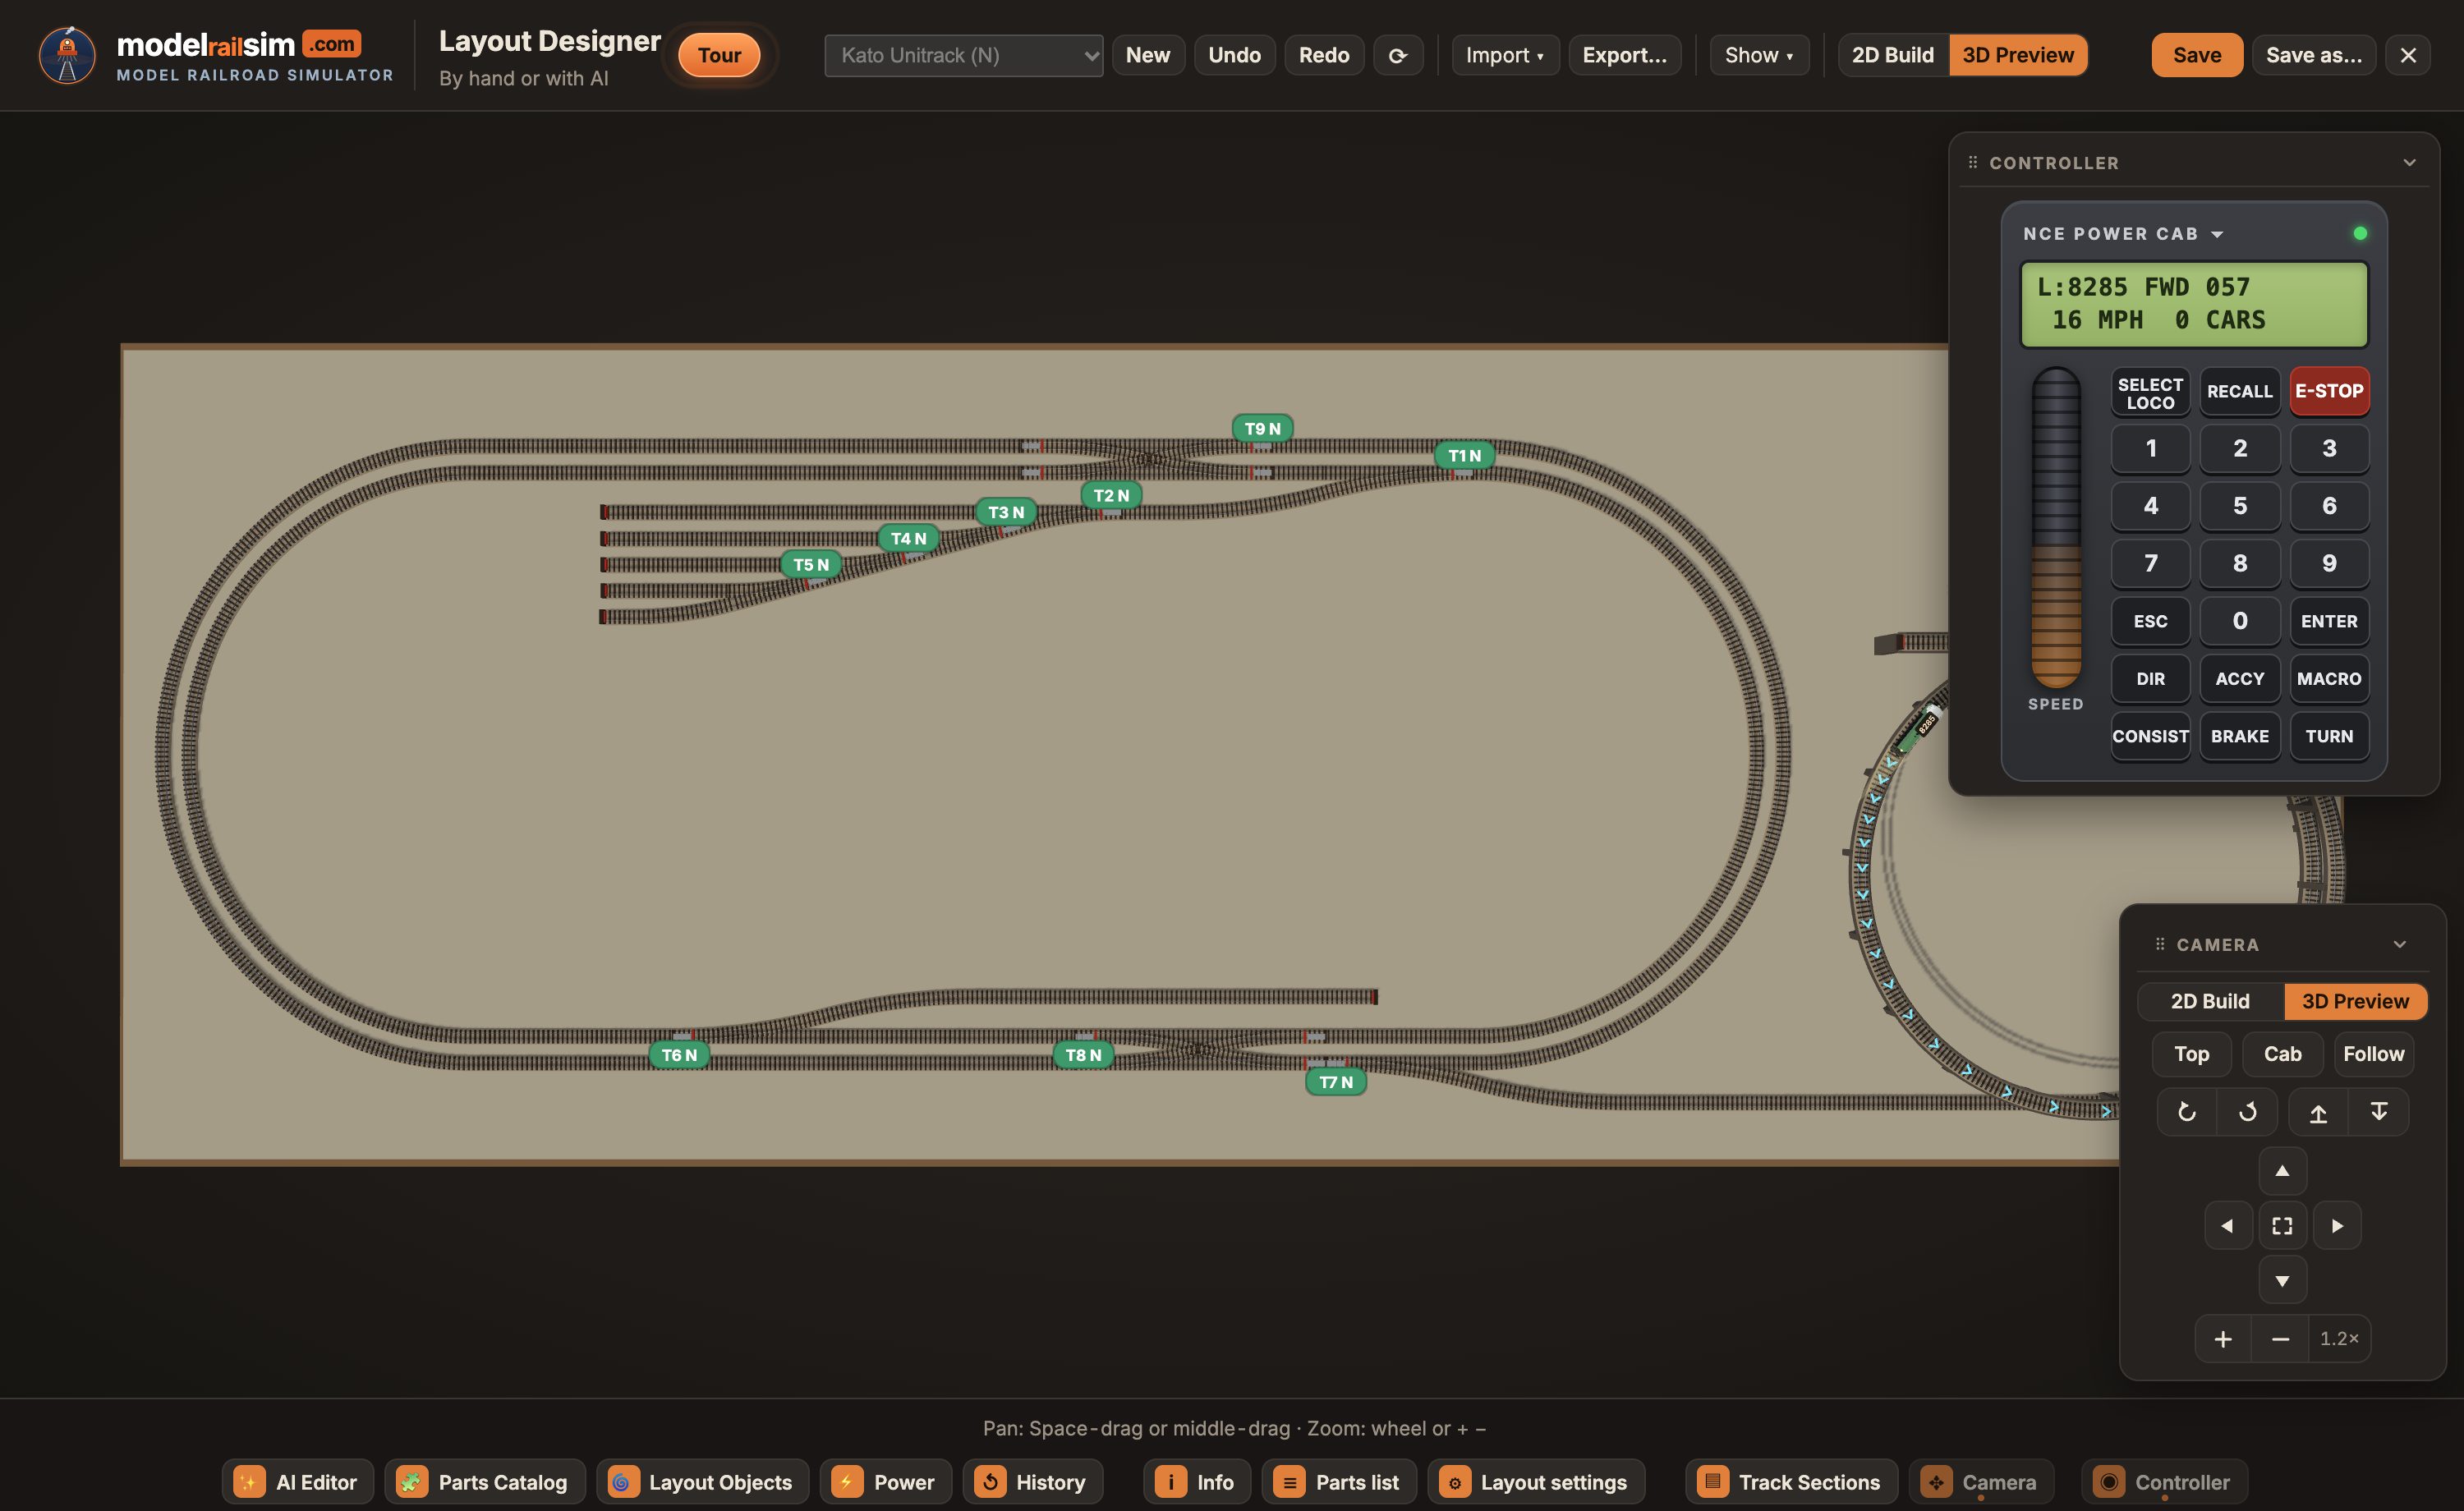Zoom in with the plus button
The width and height of the screenshot is (2464, 1511).
(x=2222, y=1339)
